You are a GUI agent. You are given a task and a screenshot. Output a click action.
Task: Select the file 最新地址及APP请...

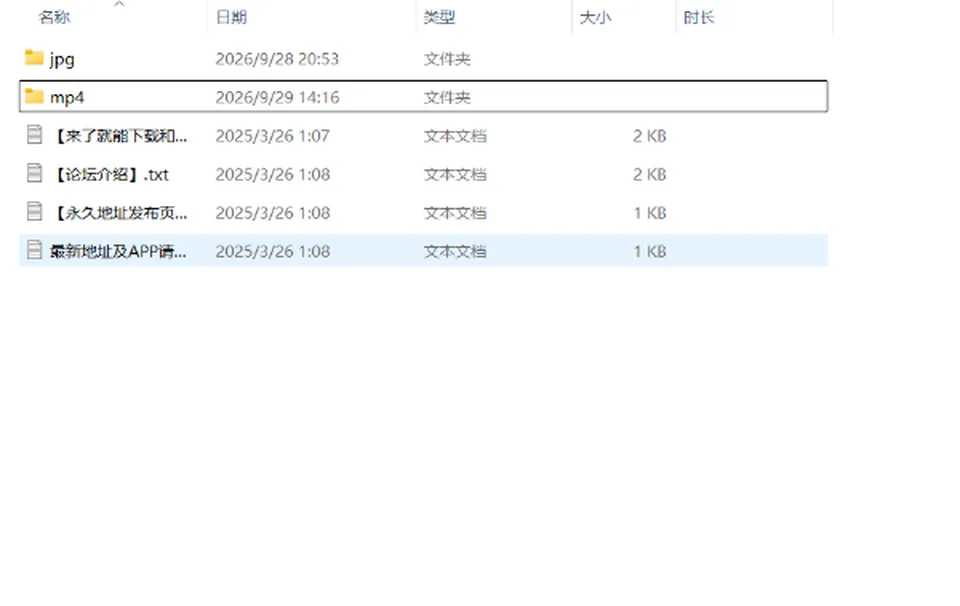point(119,252)
